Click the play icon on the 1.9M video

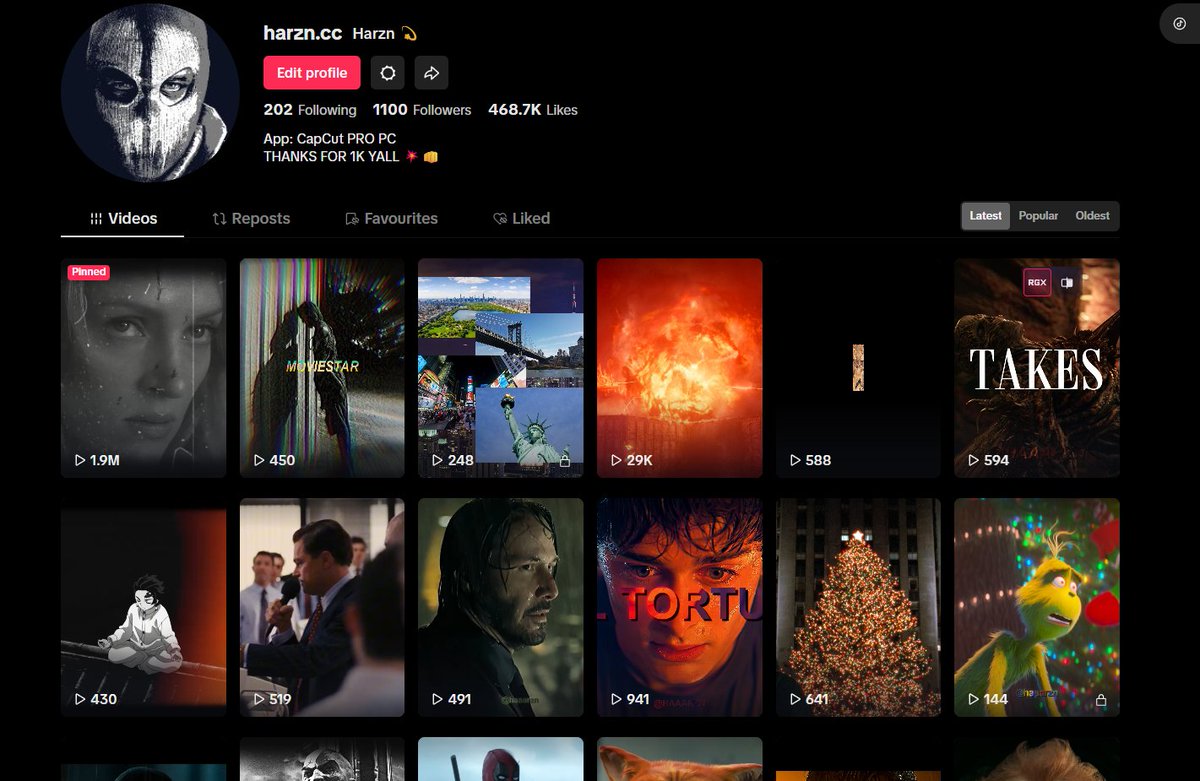80,461
